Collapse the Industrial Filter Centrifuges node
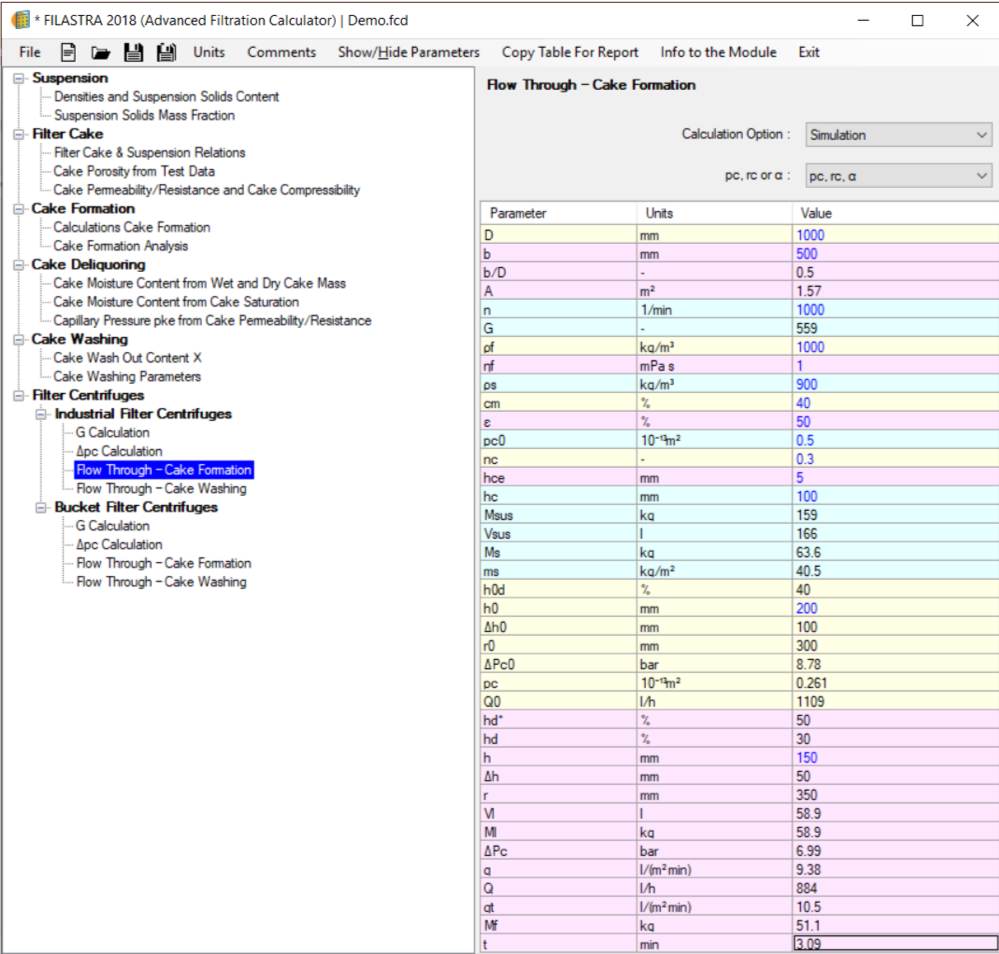The image size is (999, 954). (x=41, y=414)
